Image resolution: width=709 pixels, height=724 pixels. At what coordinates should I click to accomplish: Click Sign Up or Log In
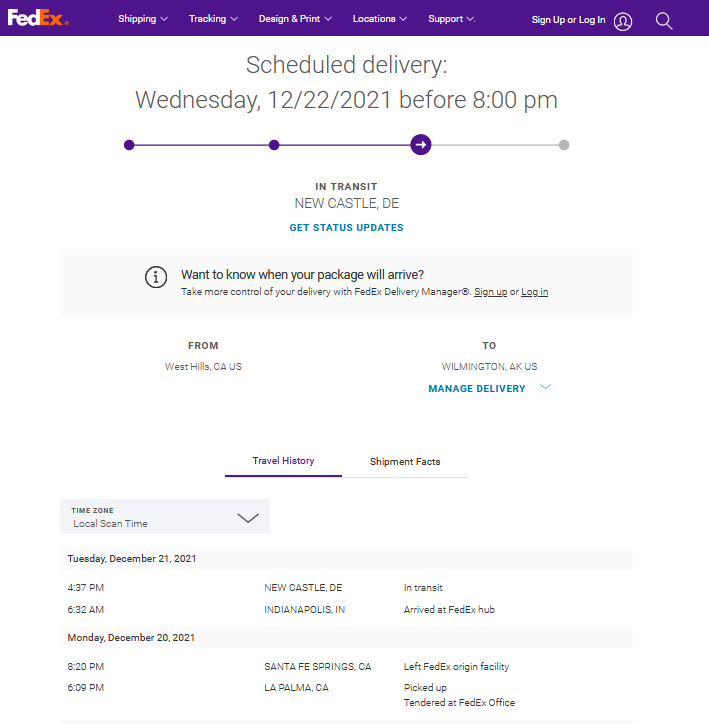[x=568, y=20]
